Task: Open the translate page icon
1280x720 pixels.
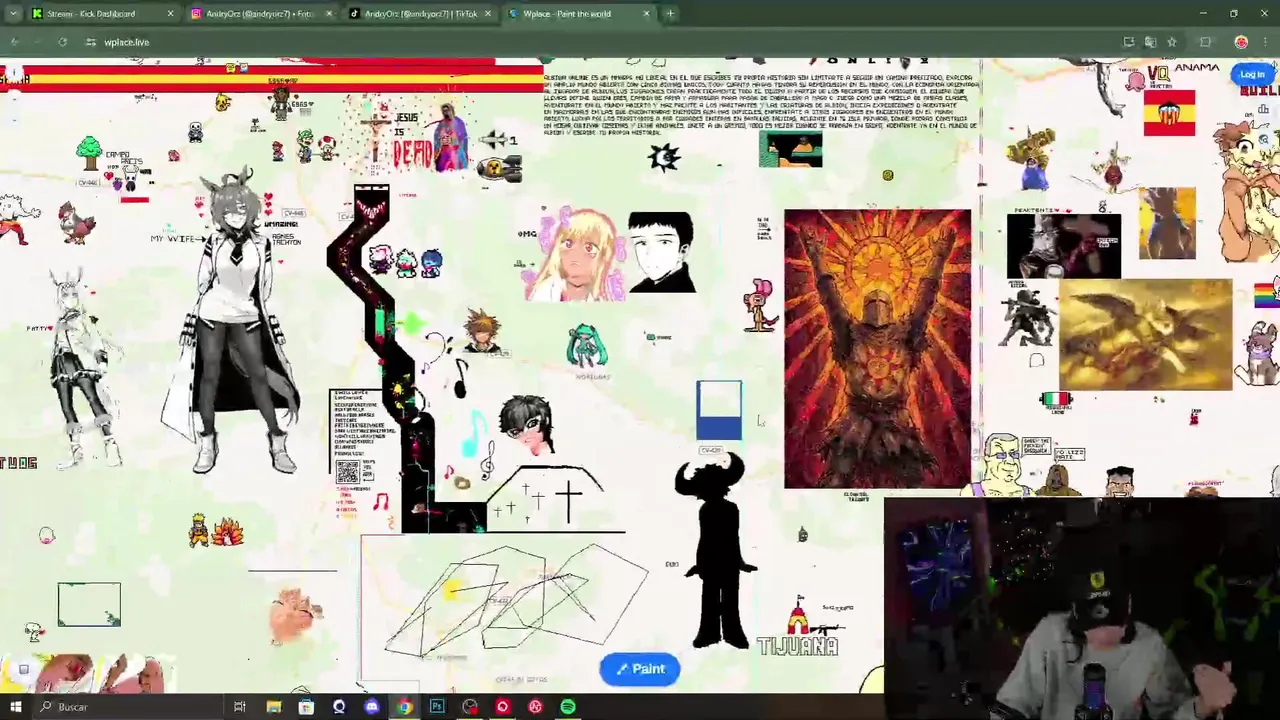Action: point(1150,42)
